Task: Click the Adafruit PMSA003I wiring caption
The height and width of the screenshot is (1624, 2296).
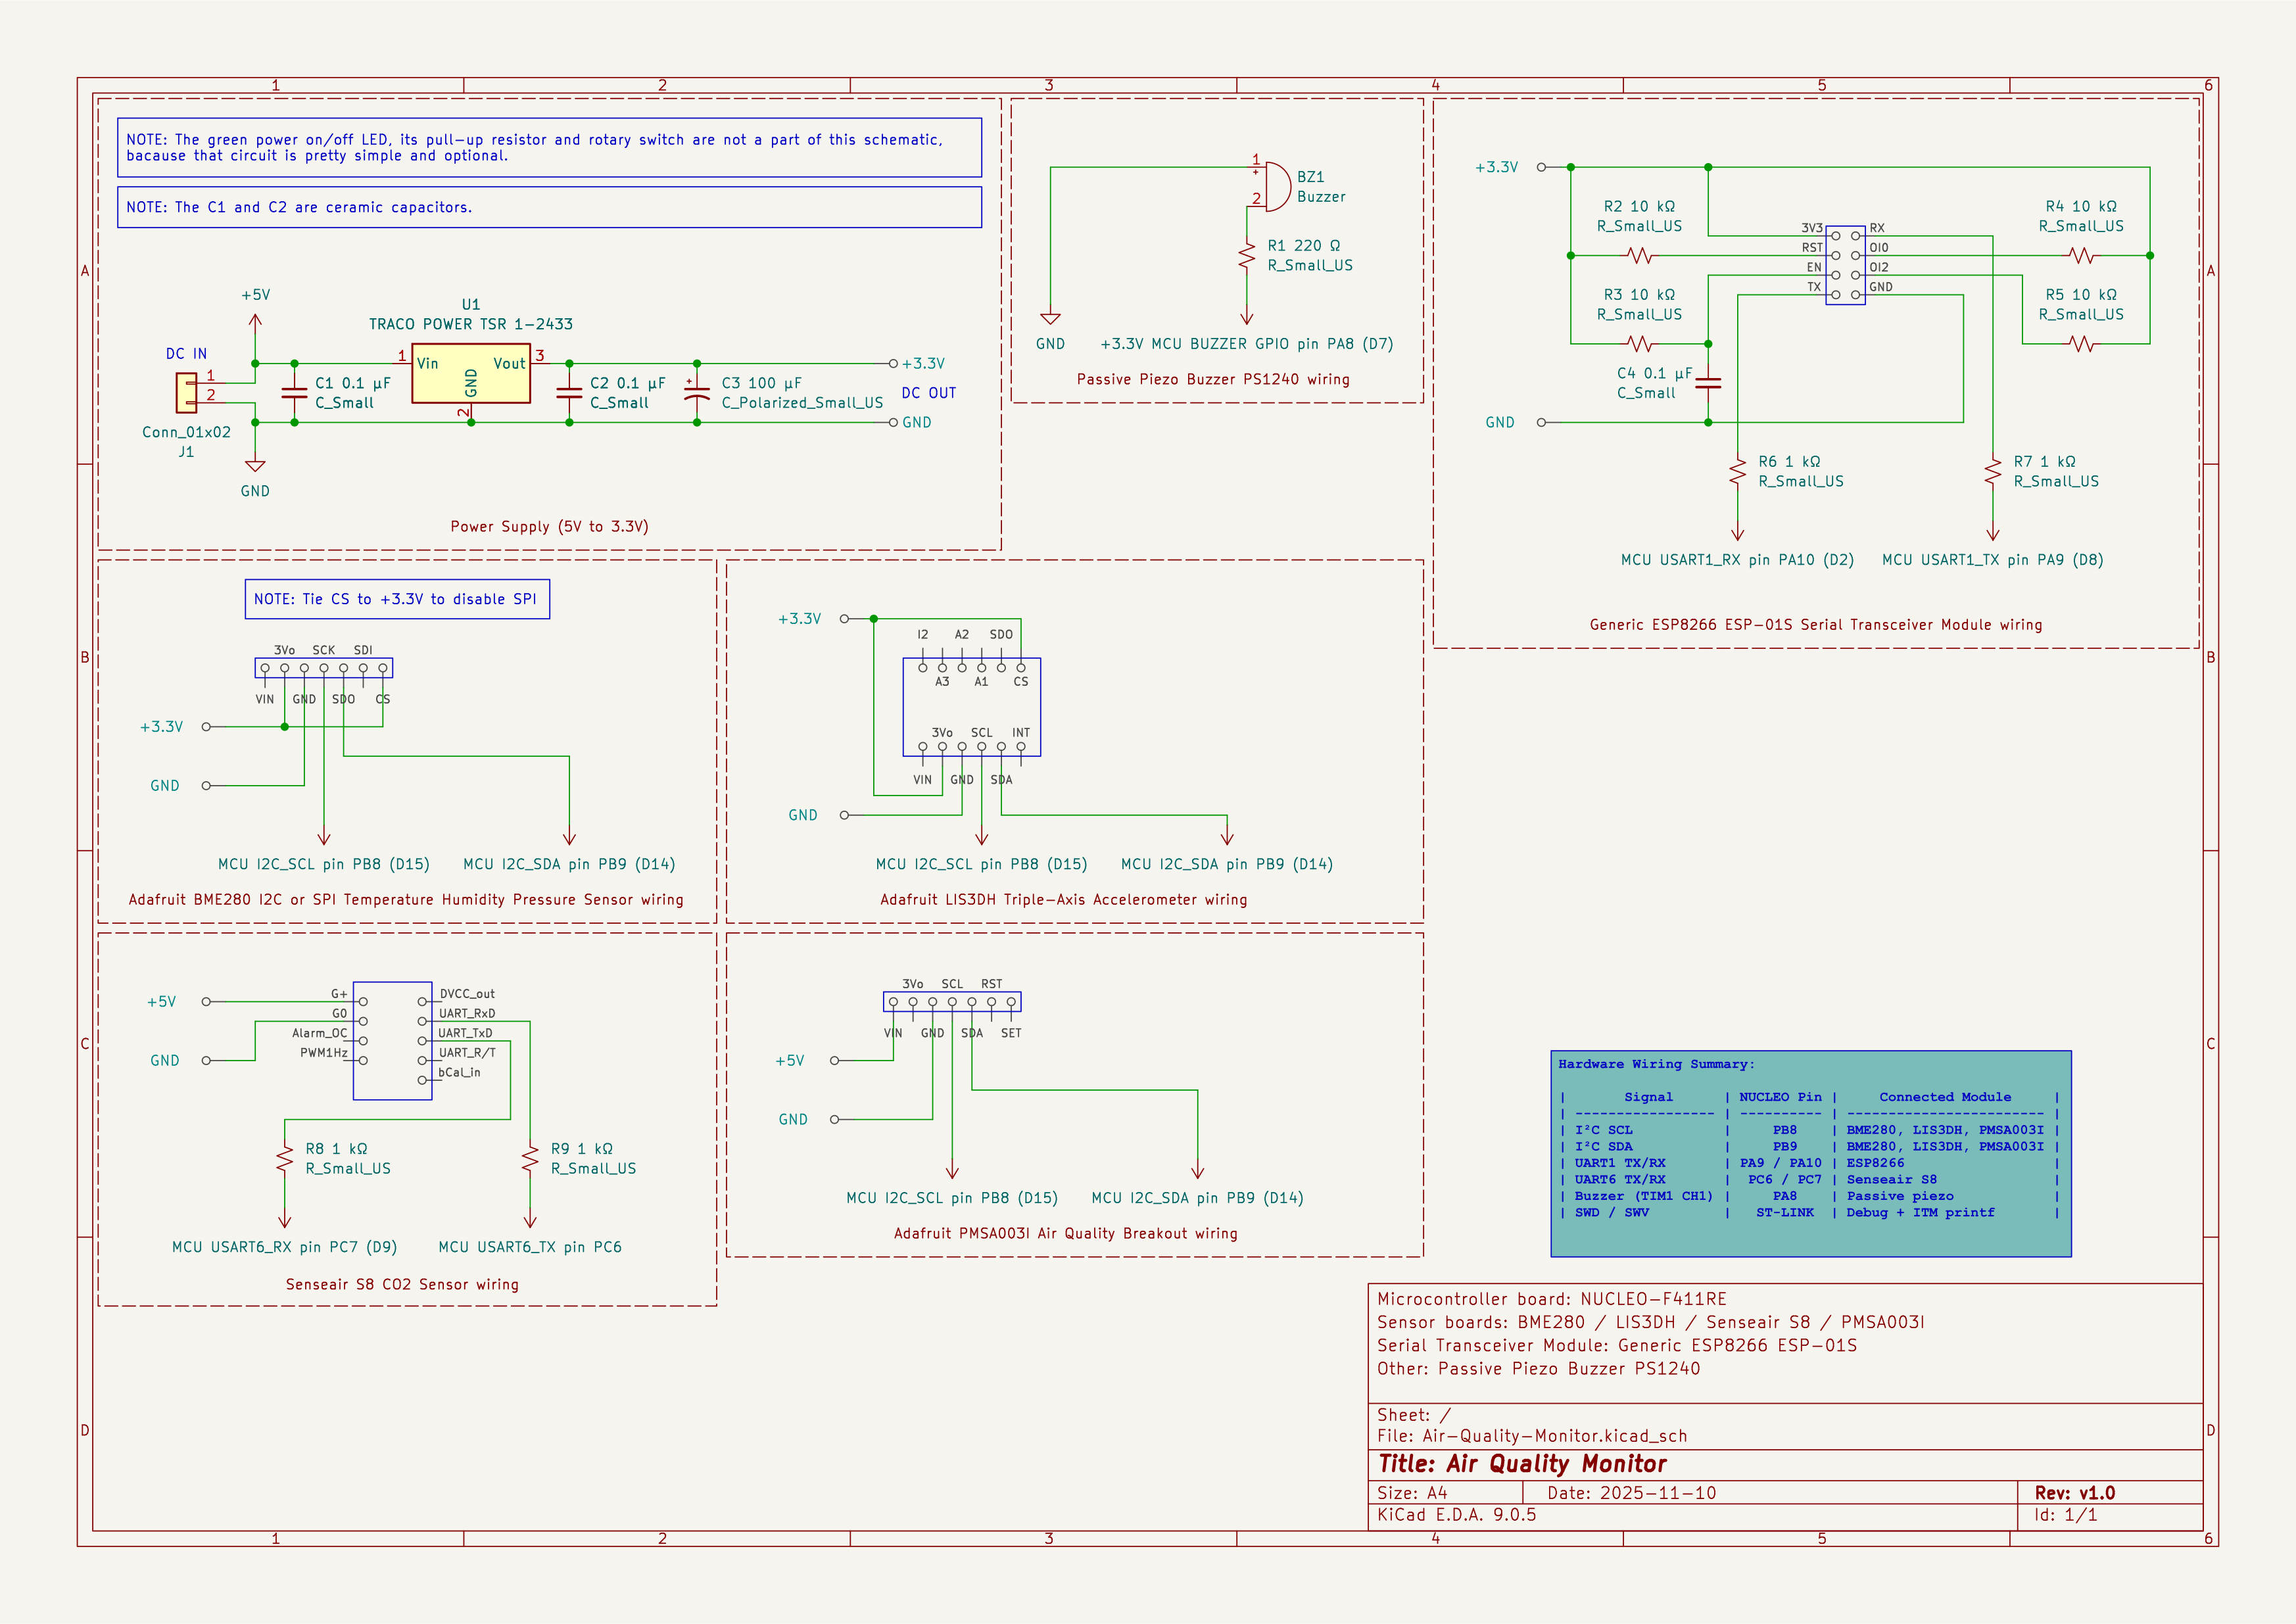Action: (1066, 1234)
